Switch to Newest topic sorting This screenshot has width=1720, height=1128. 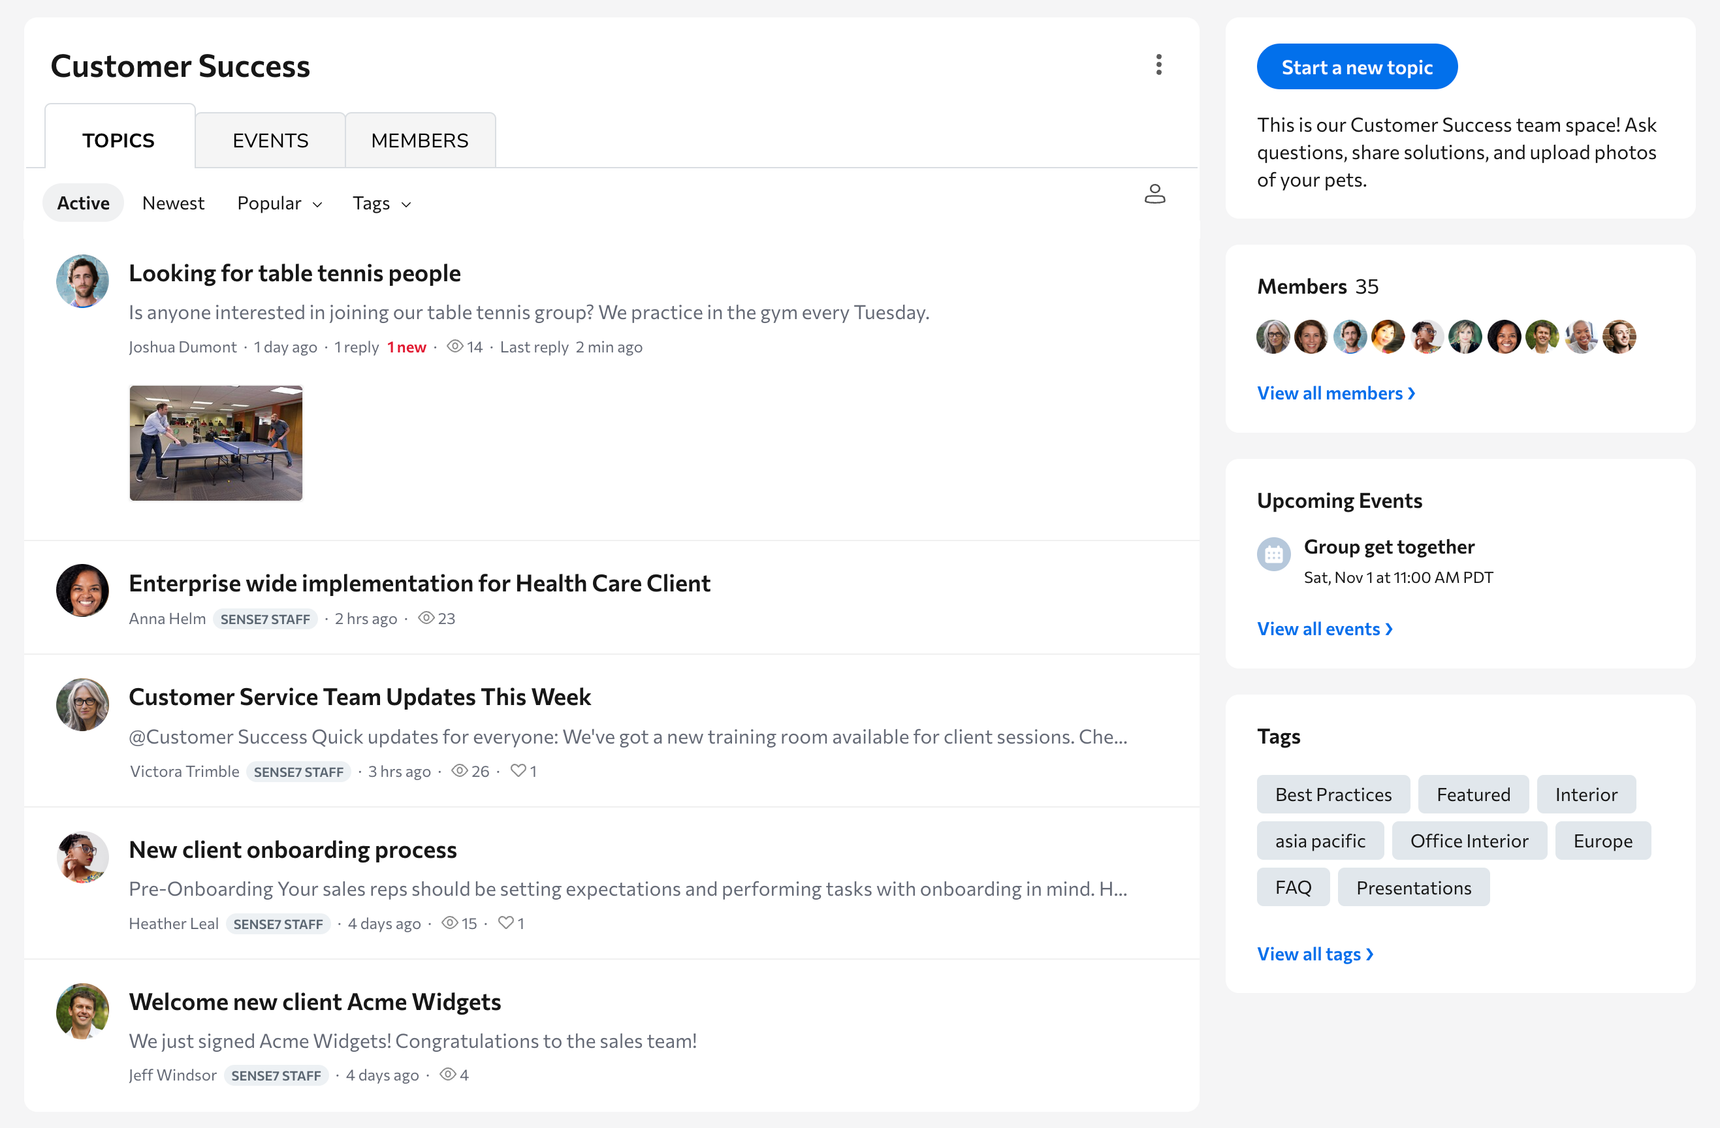[173, 203]
